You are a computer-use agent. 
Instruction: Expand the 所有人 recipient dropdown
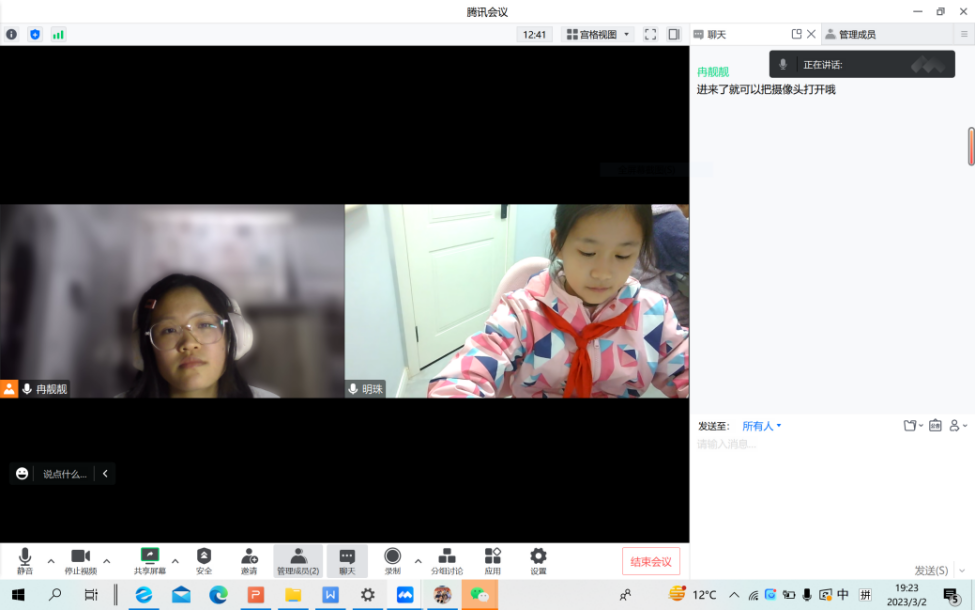coord(761,426)
